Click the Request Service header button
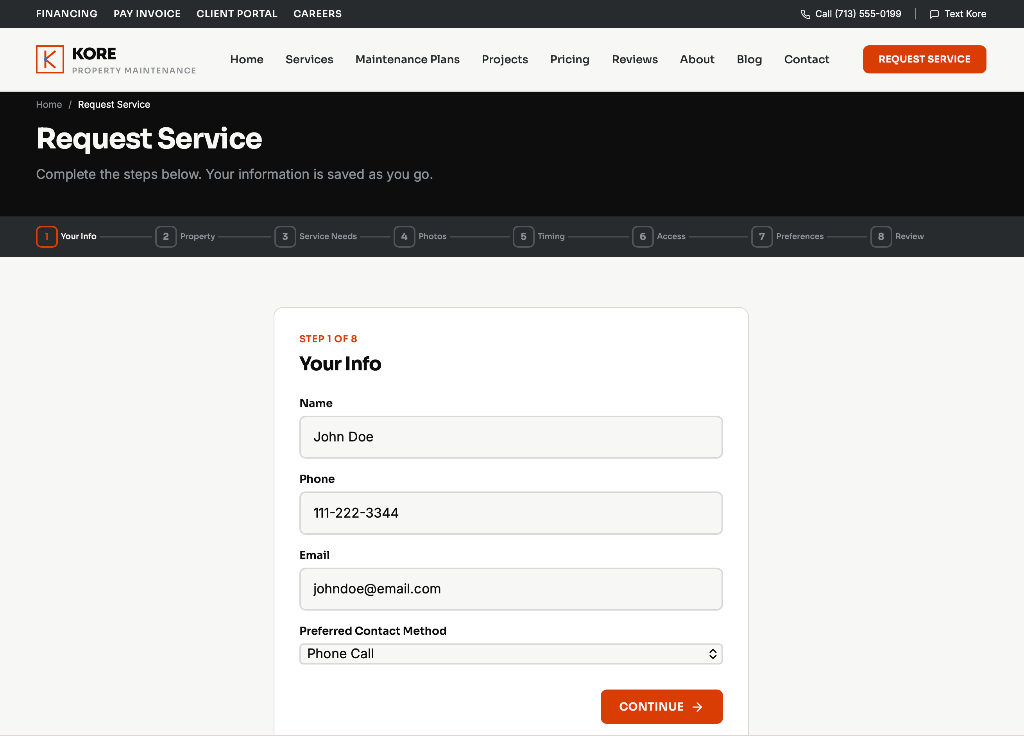This screenshot has height=736, width=1024. click(924, 59)
